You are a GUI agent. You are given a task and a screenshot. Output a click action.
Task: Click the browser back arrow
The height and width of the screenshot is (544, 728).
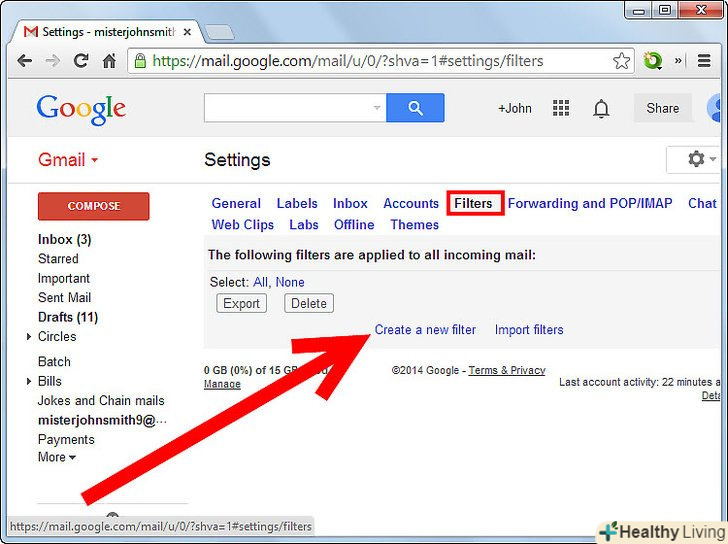point(25,61)
